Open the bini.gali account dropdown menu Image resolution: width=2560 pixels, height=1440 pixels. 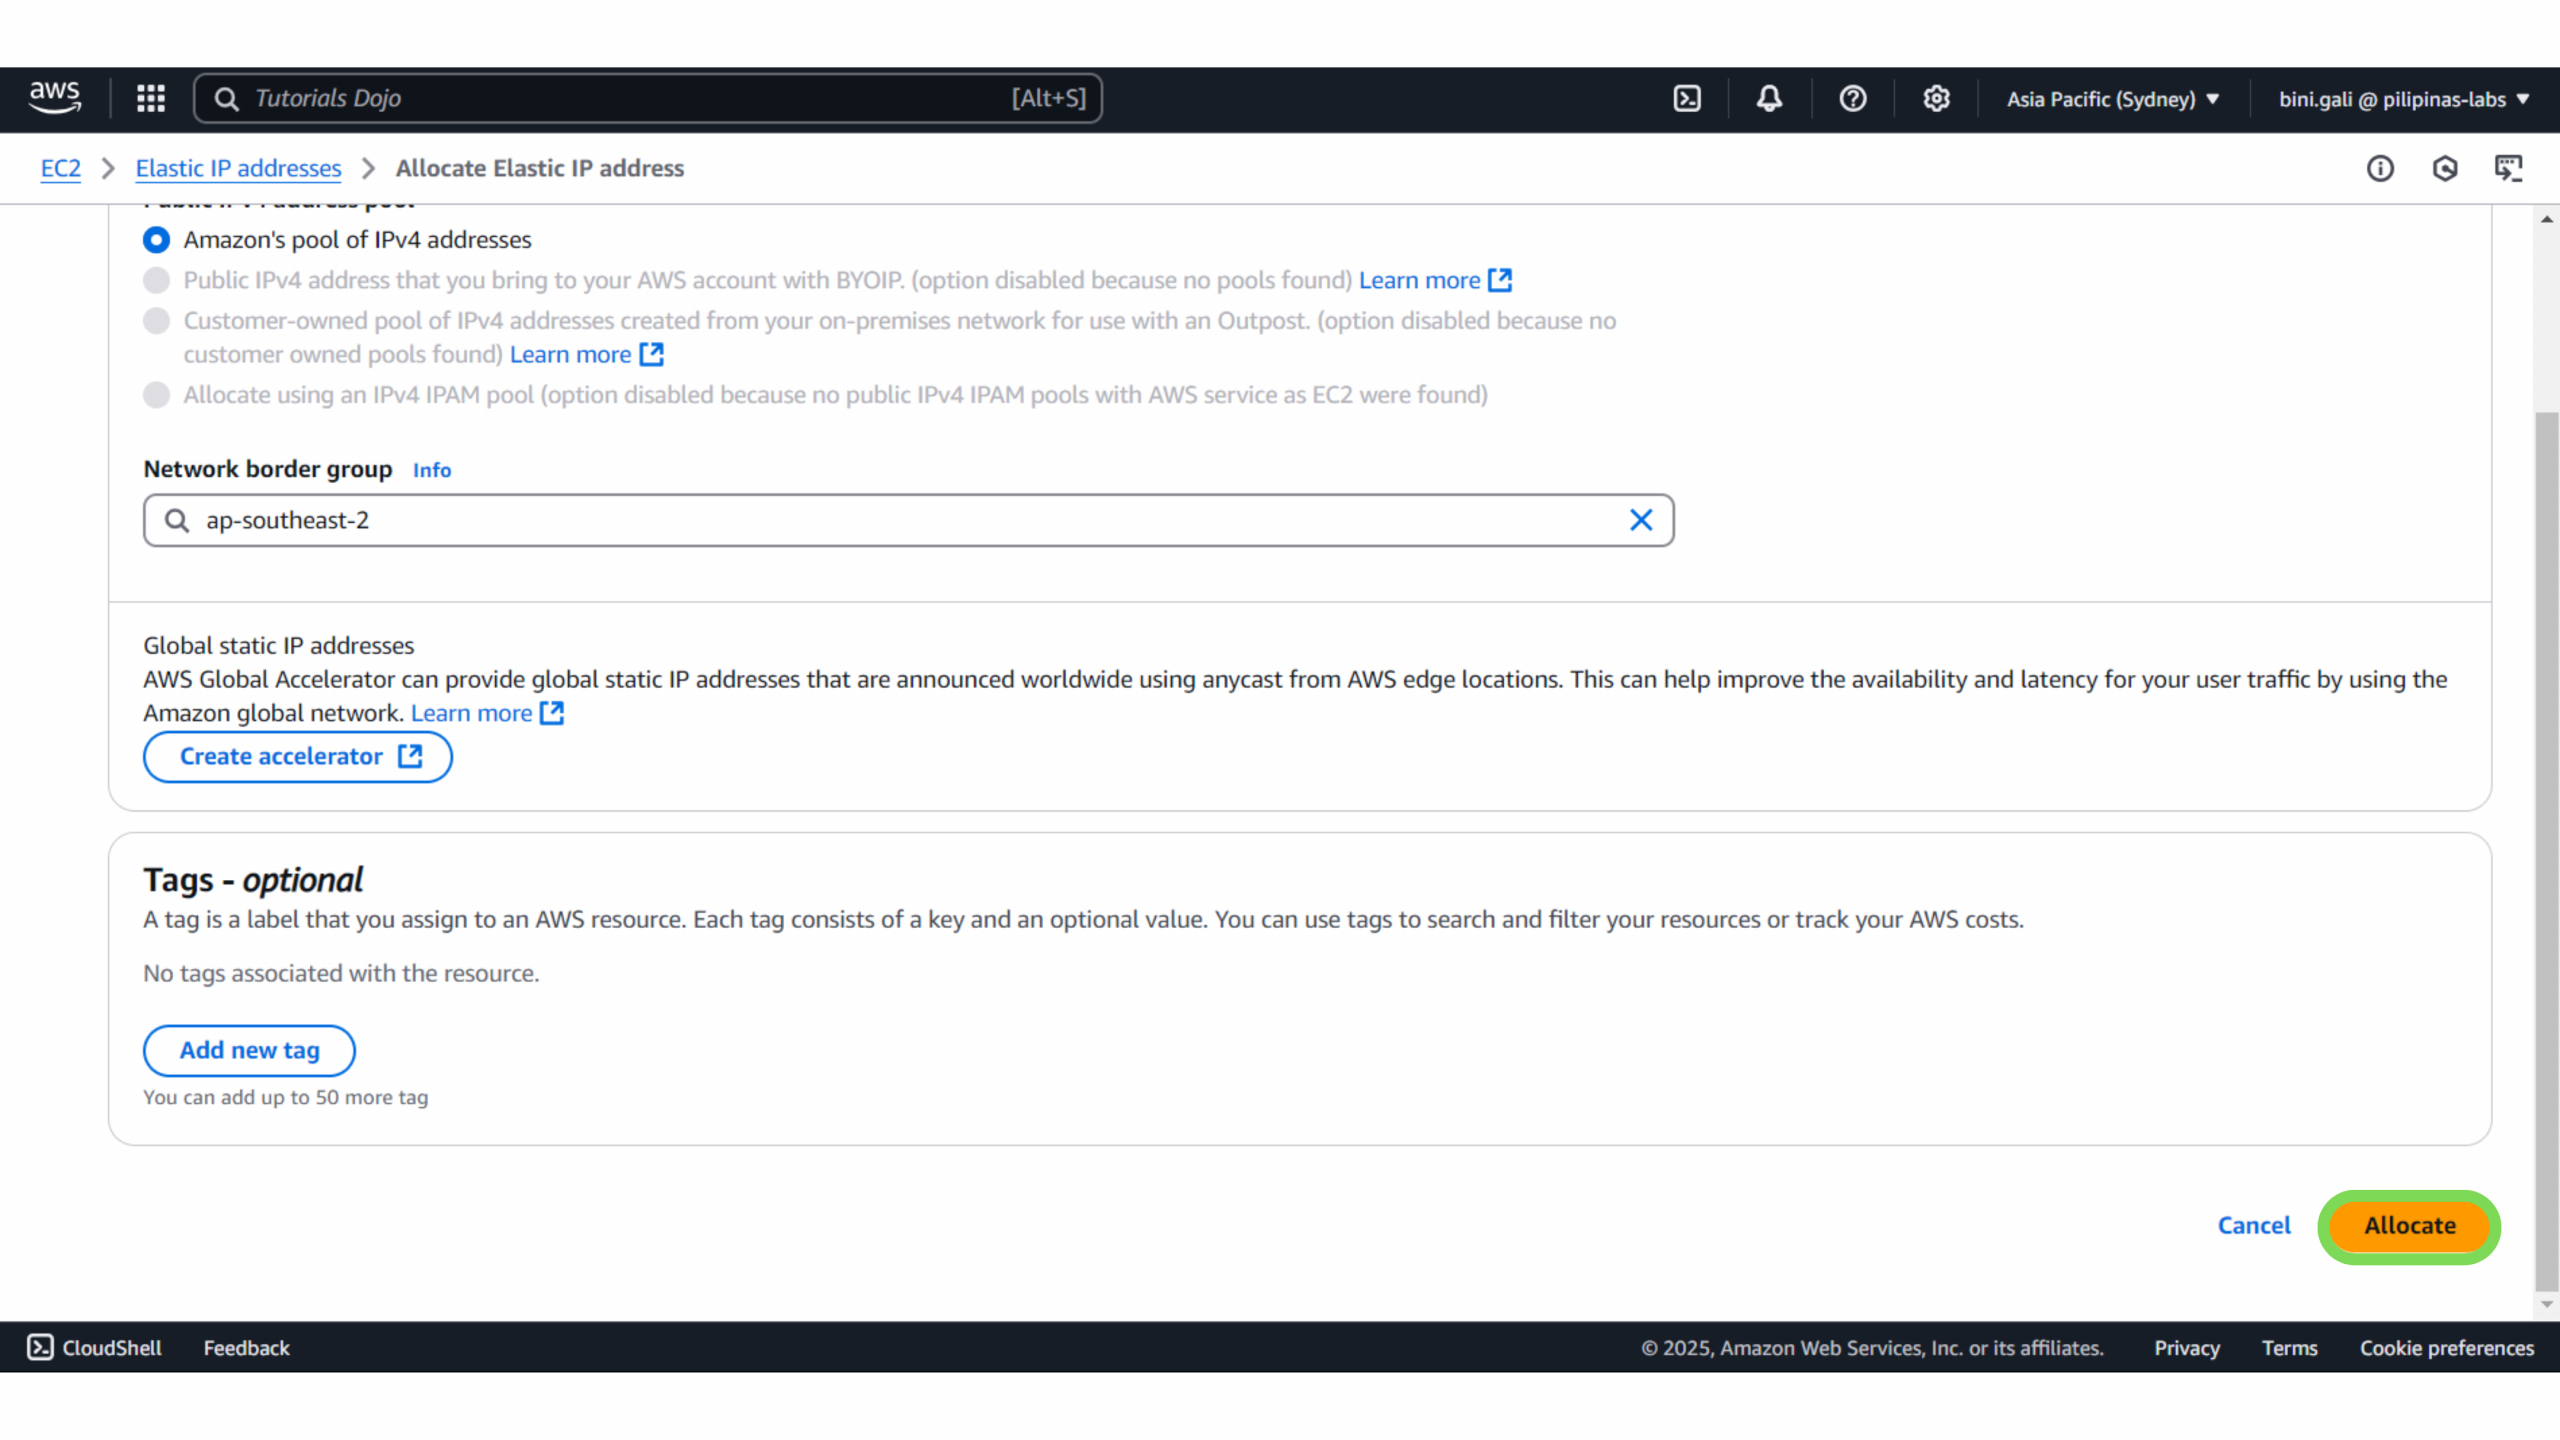coord(2403,99)
